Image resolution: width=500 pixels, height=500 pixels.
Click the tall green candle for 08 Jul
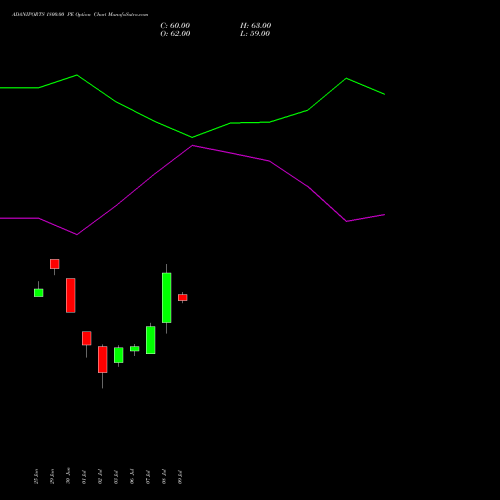click(x=167, y=298)
